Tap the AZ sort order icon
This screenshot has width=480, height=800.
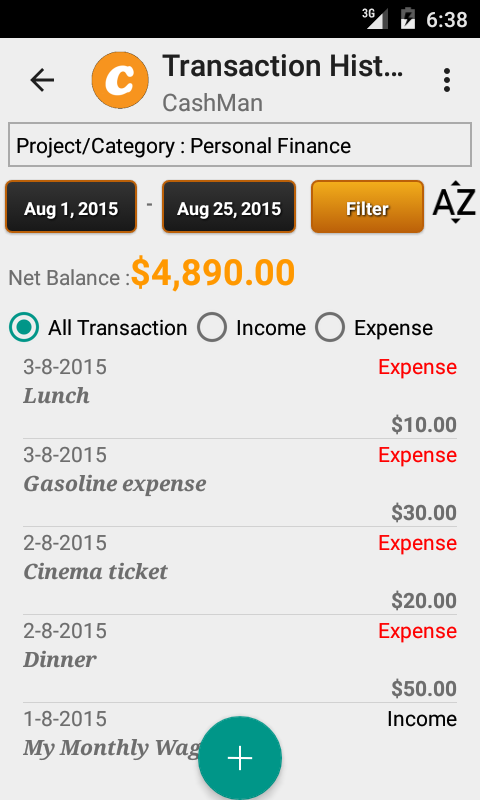[454, 202]
